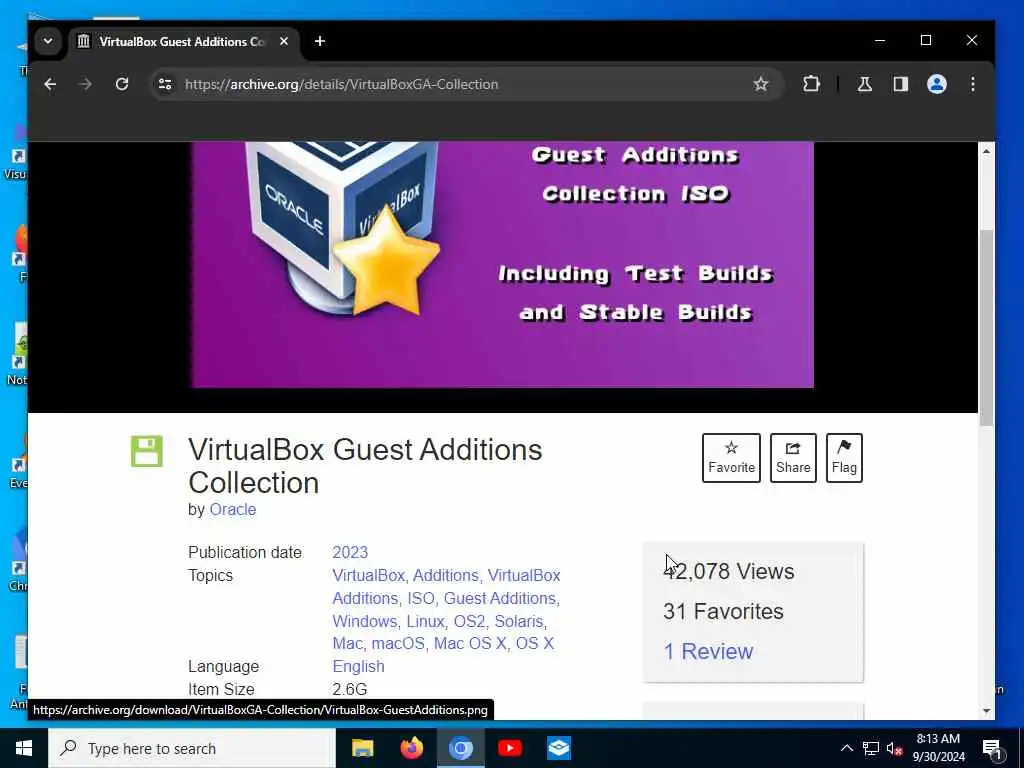The width and height of the screenshot is (1024, 768).
Task: Open the Linux topic link
Action: point(425,621)
